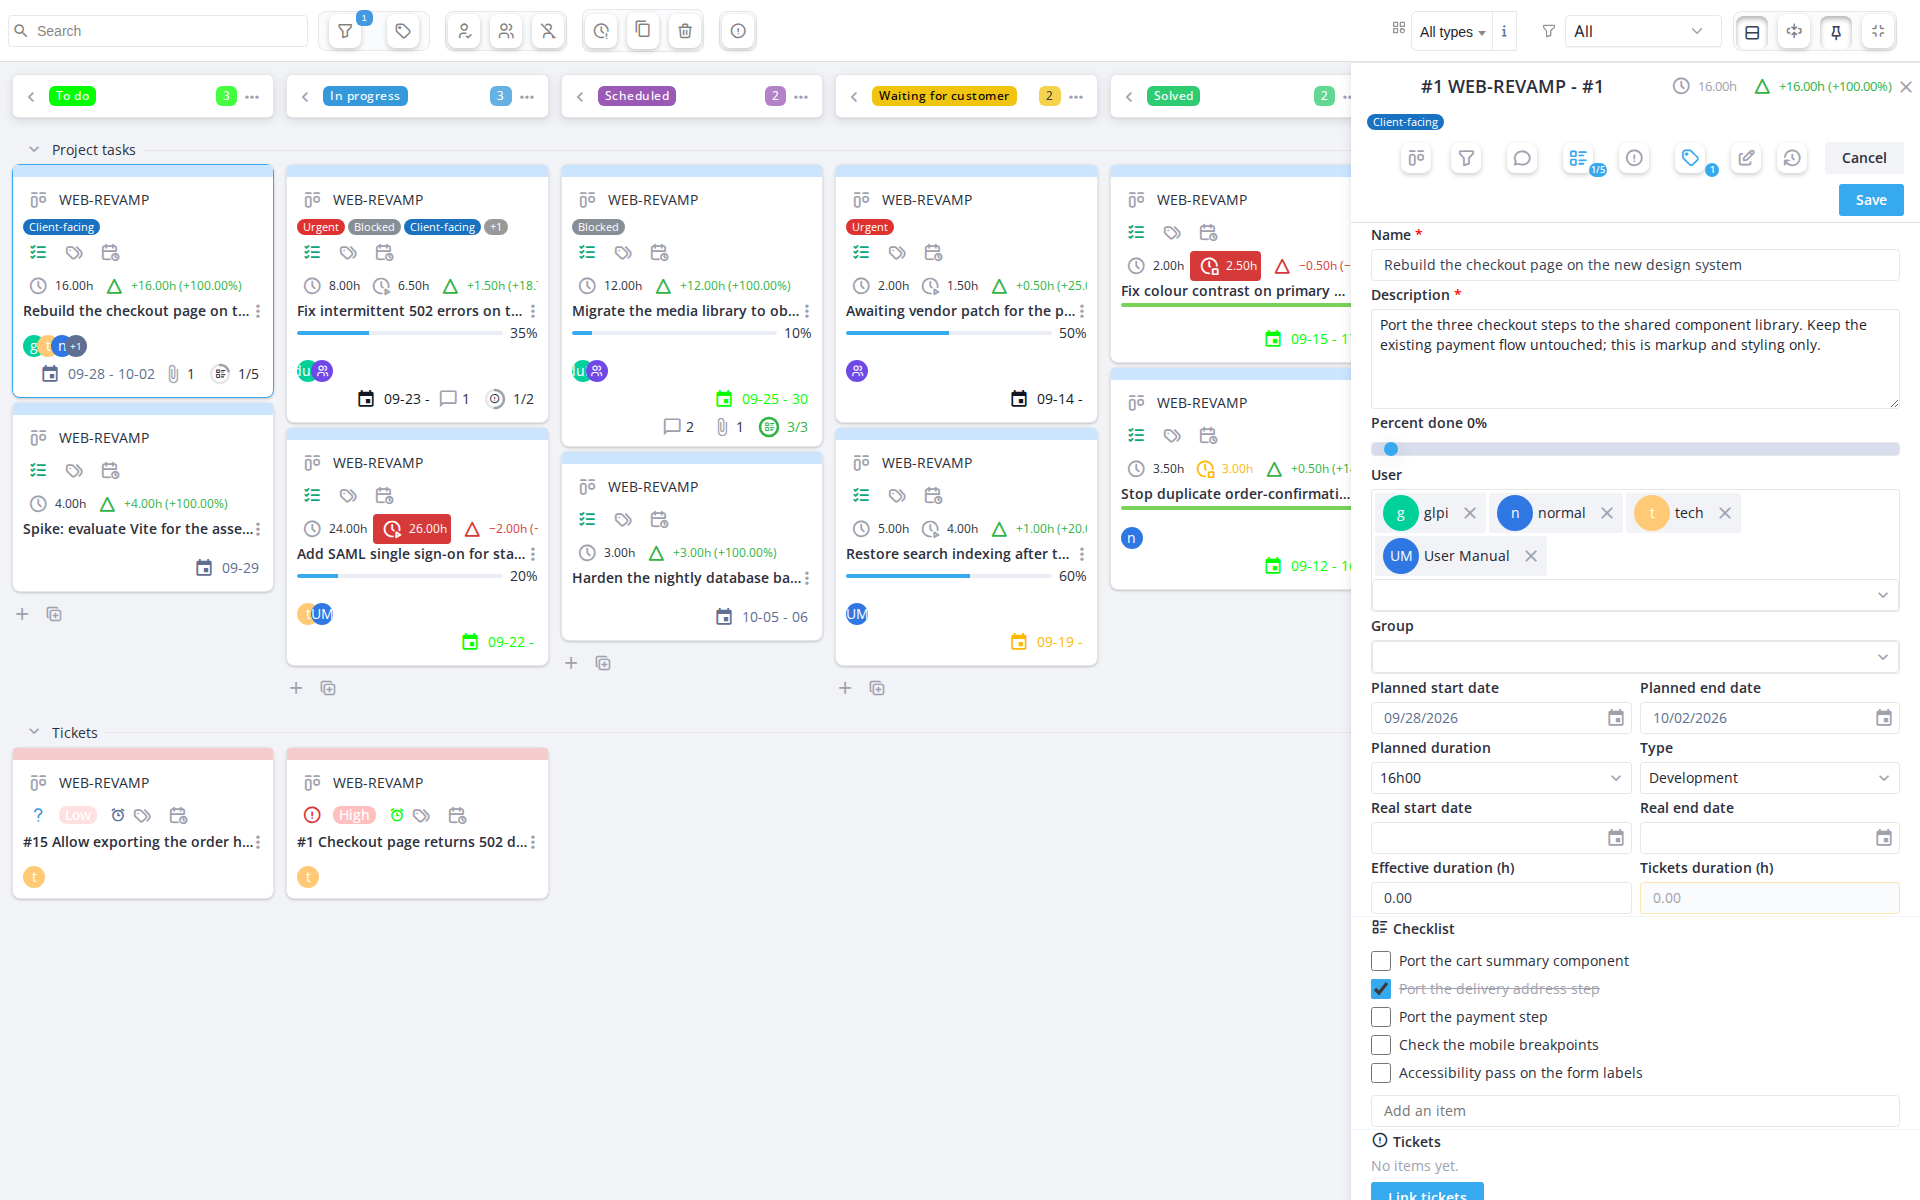
Task: Remove User Manual from task users
Action: [x=1531, y=556]
